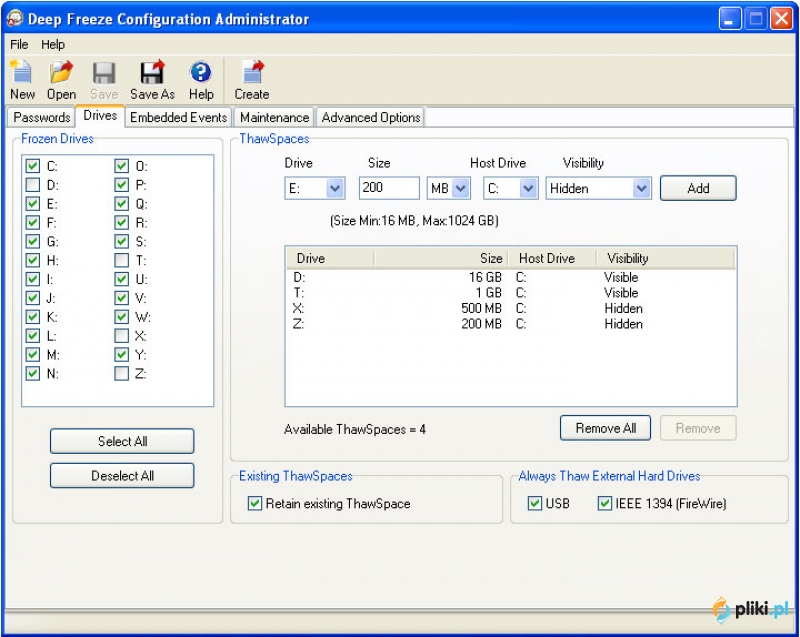Select the T: 1 GB ThawSpace row
The width and height of the screenshot is (800, 637).
tap(510, 293)
